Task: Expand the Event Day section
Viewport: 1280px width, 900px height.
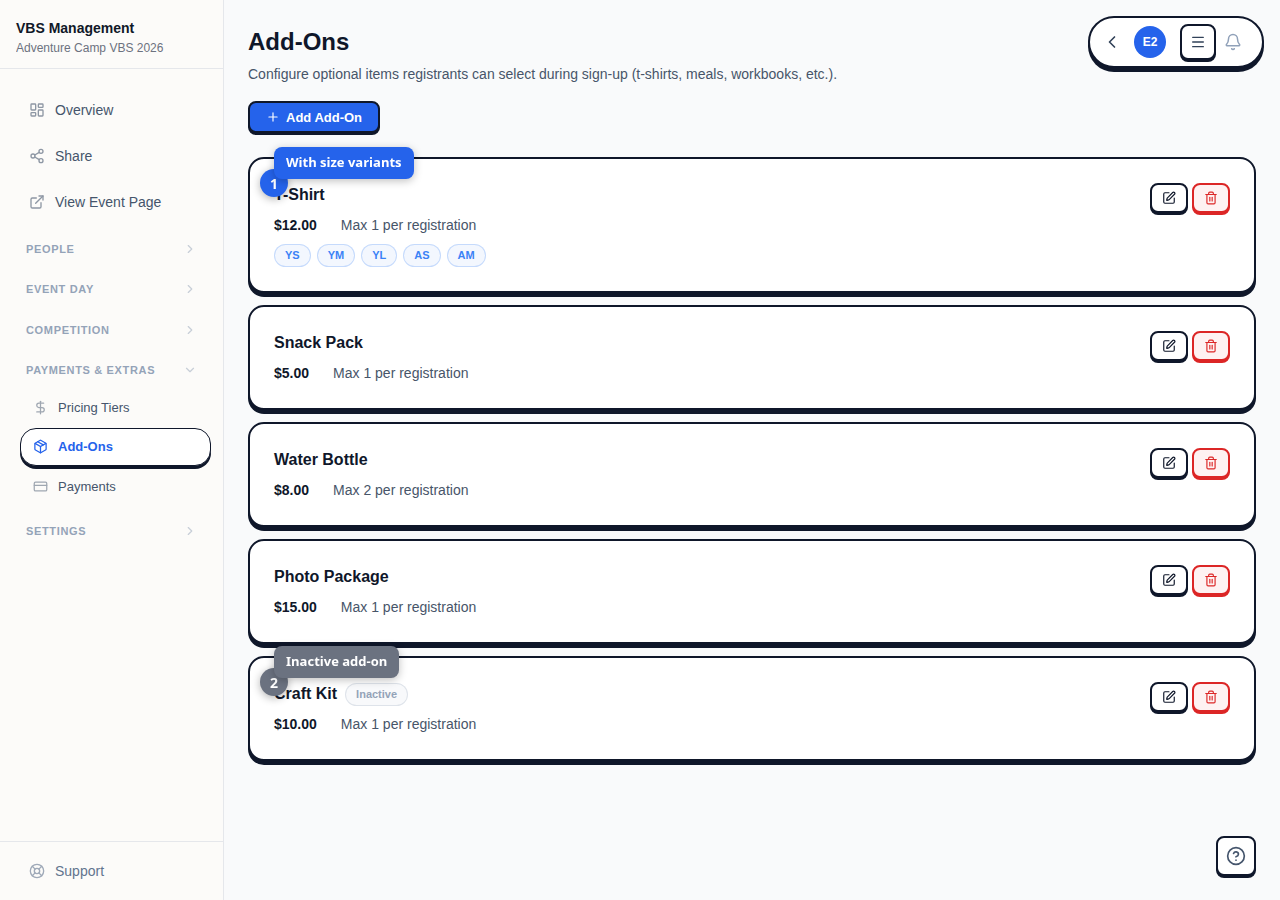Action: 110,289
